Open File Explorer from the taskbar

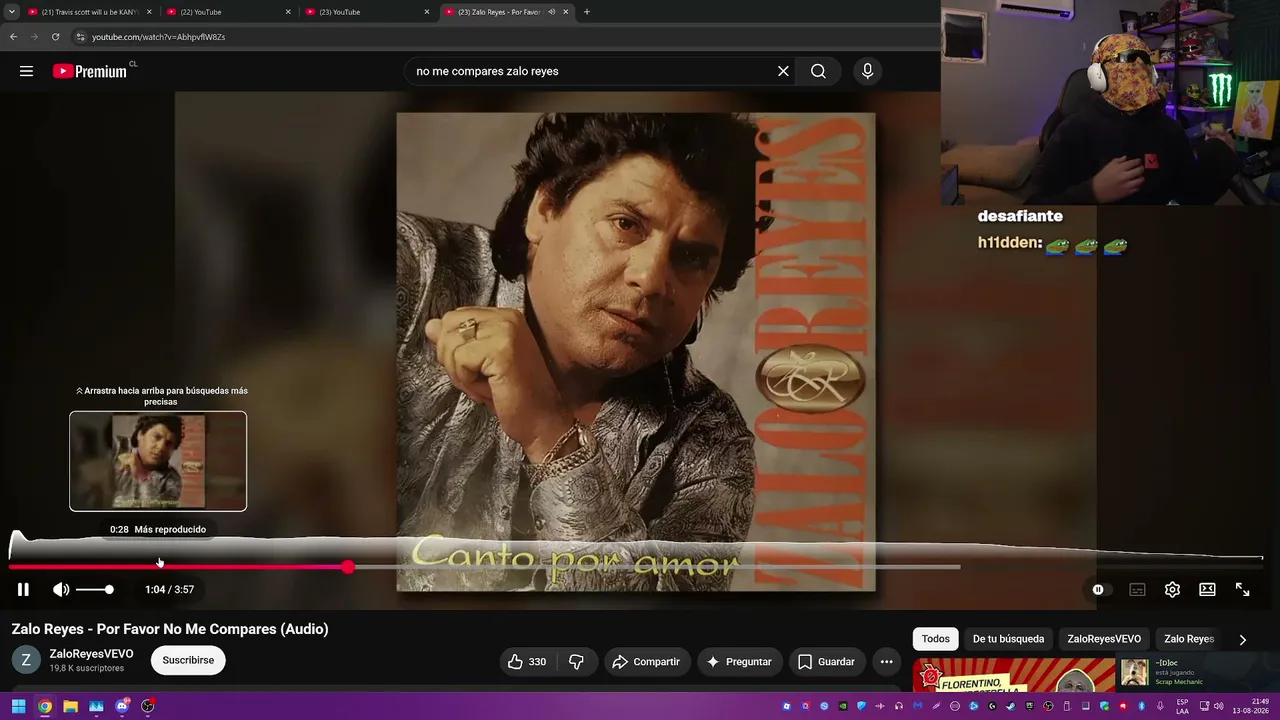pos(70,706)
